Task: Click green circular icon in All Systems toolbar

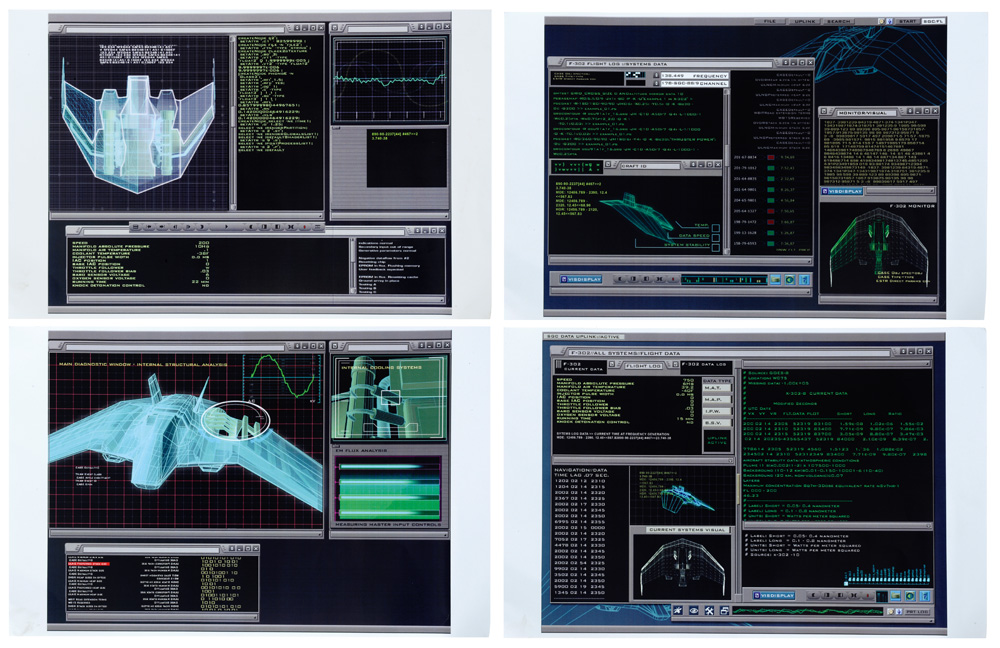Action: click(911, 596)
